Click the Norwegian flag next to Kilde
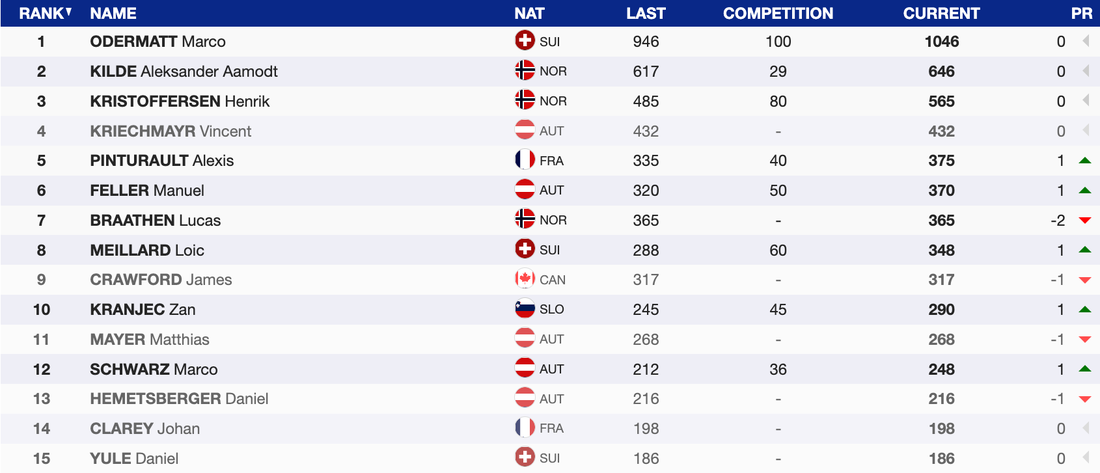1100x473 pixels. 524,71
